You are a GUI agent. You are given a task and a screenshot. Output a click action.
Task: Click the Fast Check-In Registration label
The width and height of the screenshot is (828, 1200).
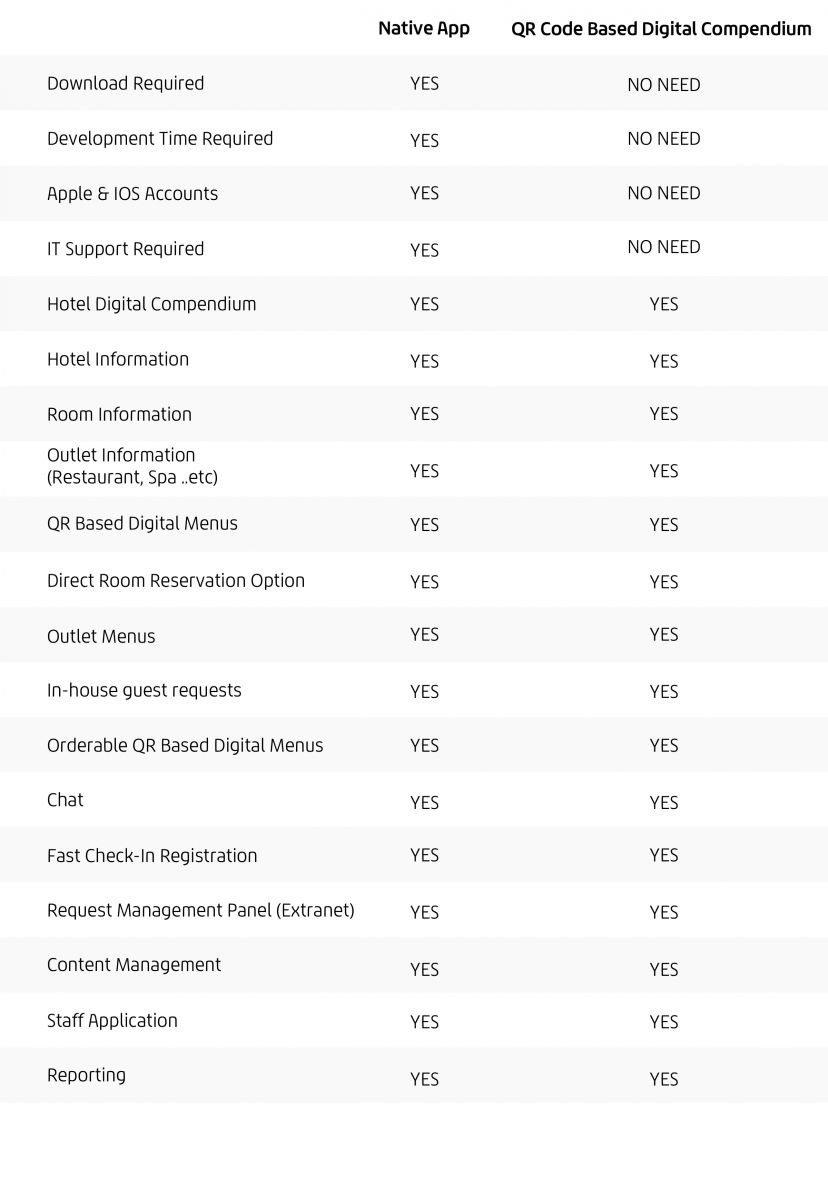coord(152,856)
